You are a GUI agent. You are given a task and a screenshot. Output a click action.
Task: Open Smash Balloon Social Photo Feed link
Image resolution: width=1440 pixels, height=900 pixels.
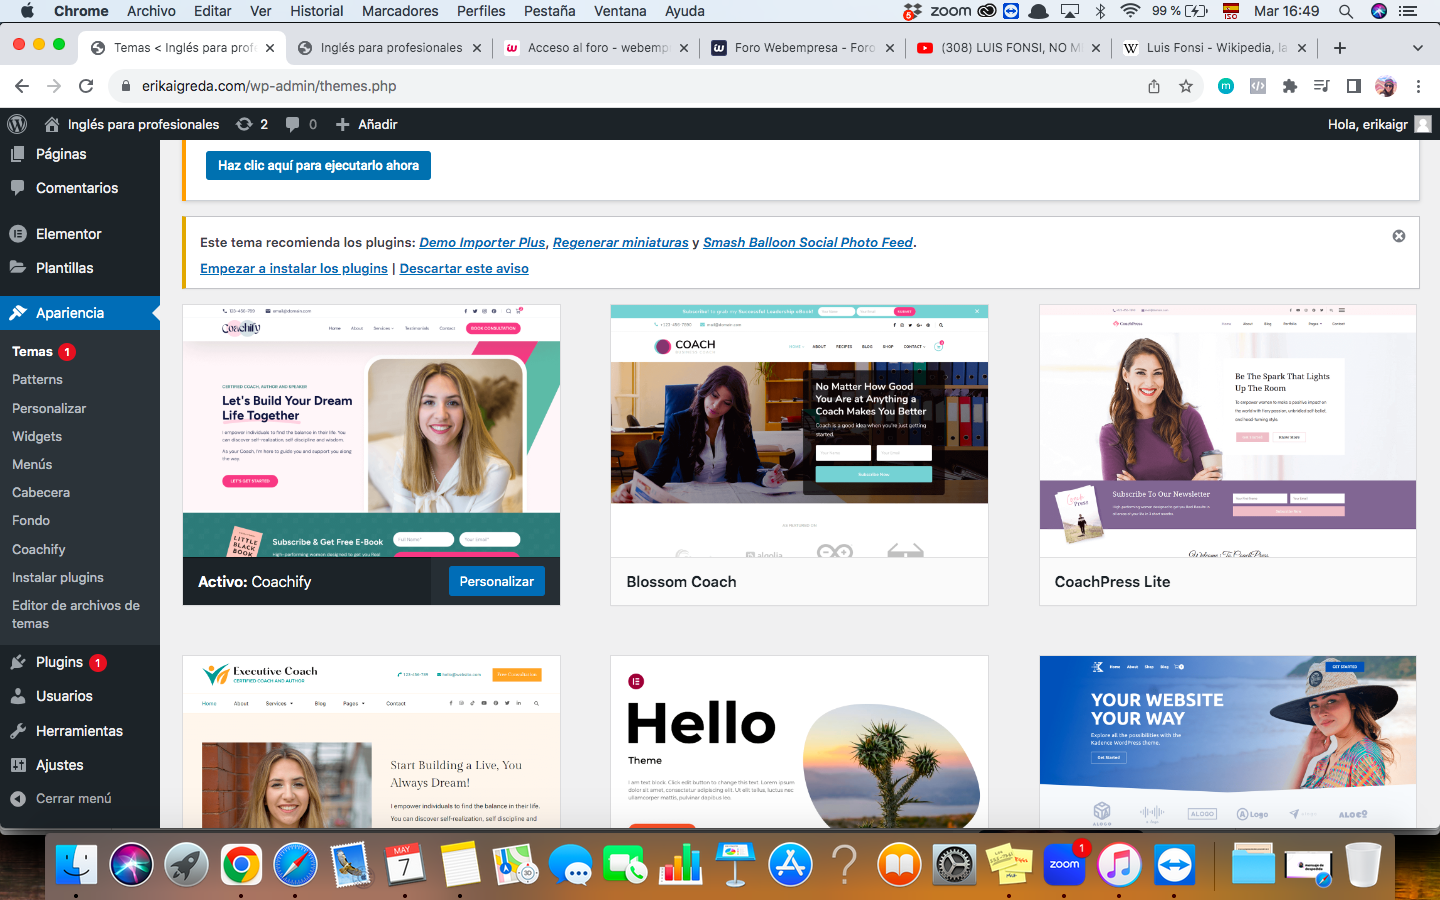pos(808,242)
